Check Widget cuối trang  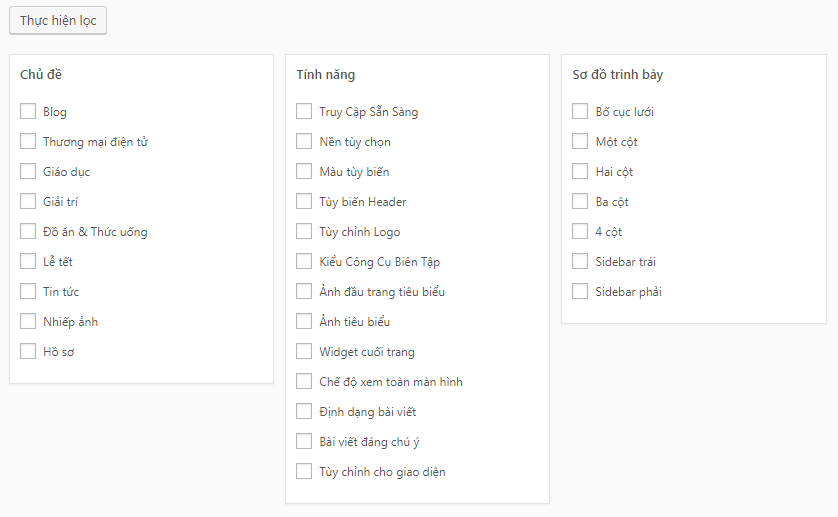[x=304, y=352]
